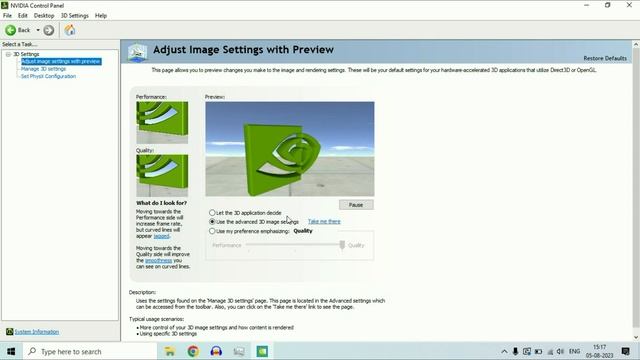Click the page scrollbar up arrow
Image resolution: width=640 pixels, height=360 pixels.
pos(636,44)
